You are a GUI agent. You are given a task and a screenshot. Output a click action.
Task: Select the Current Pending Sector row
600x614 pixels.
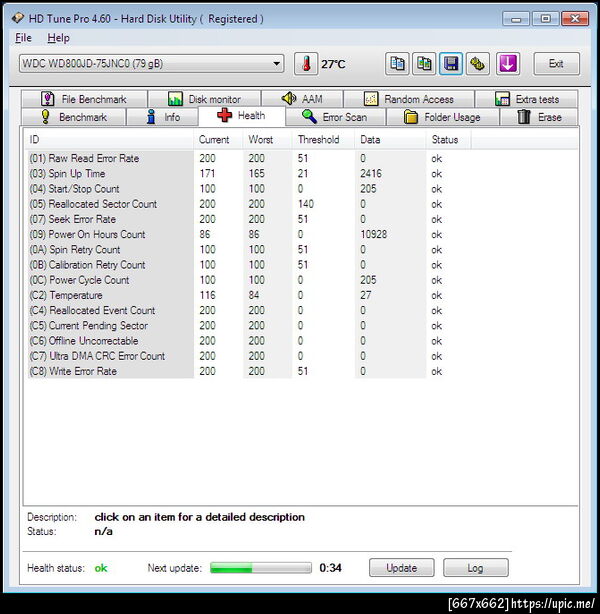pyautogui.click(x=249, y=326)
